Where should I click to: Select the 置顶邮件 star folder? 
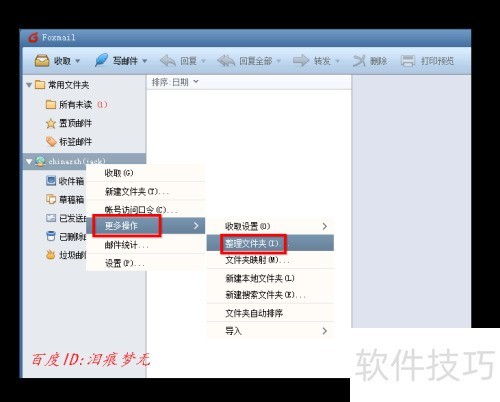(69, 123)
